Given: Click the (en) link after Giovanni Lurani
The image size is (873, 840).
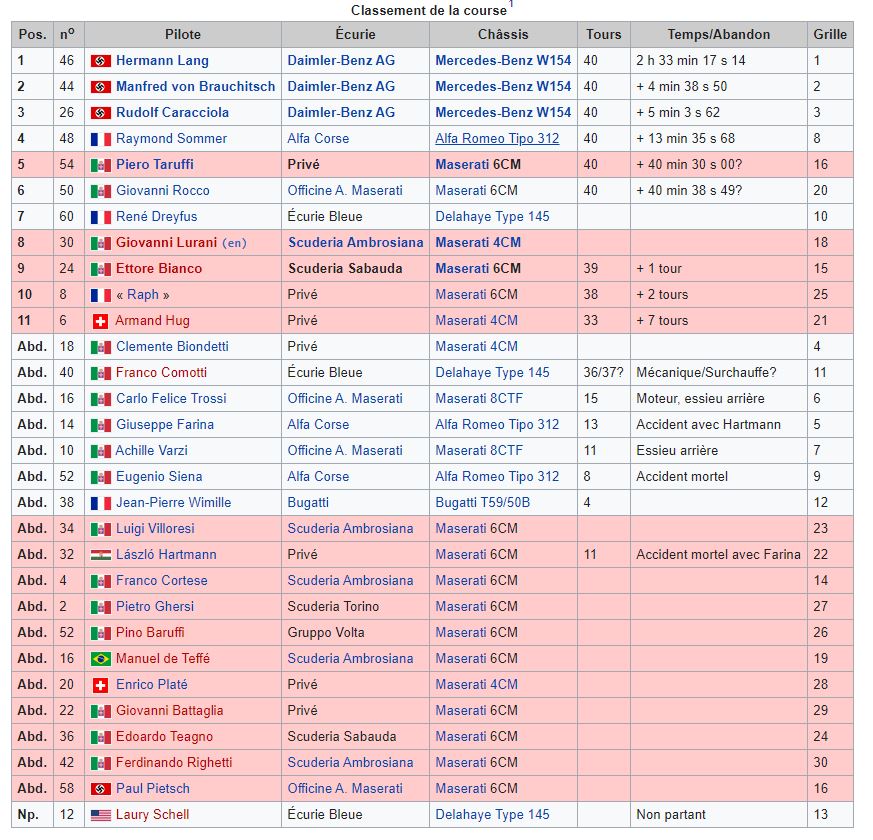Looking at the screenshot, I should click(234, 243).
